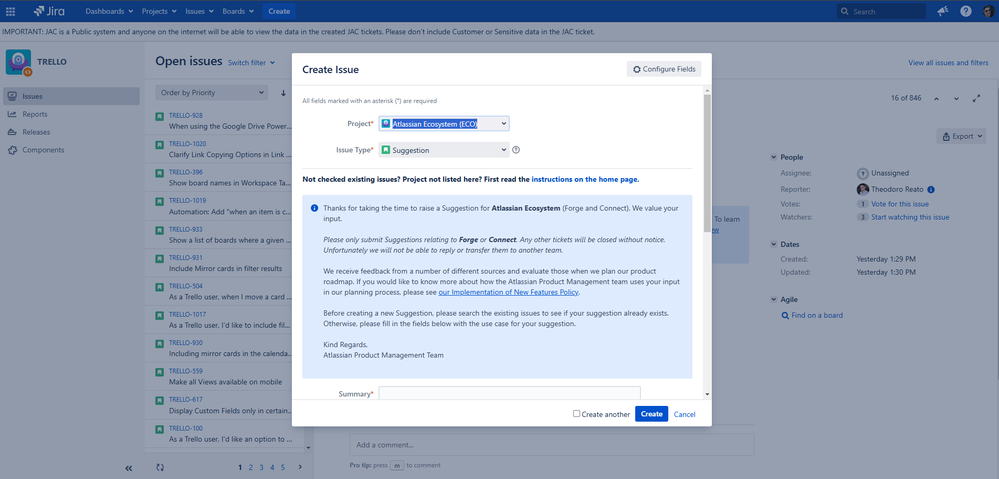Collapse the Dates section

pos(774,245)
